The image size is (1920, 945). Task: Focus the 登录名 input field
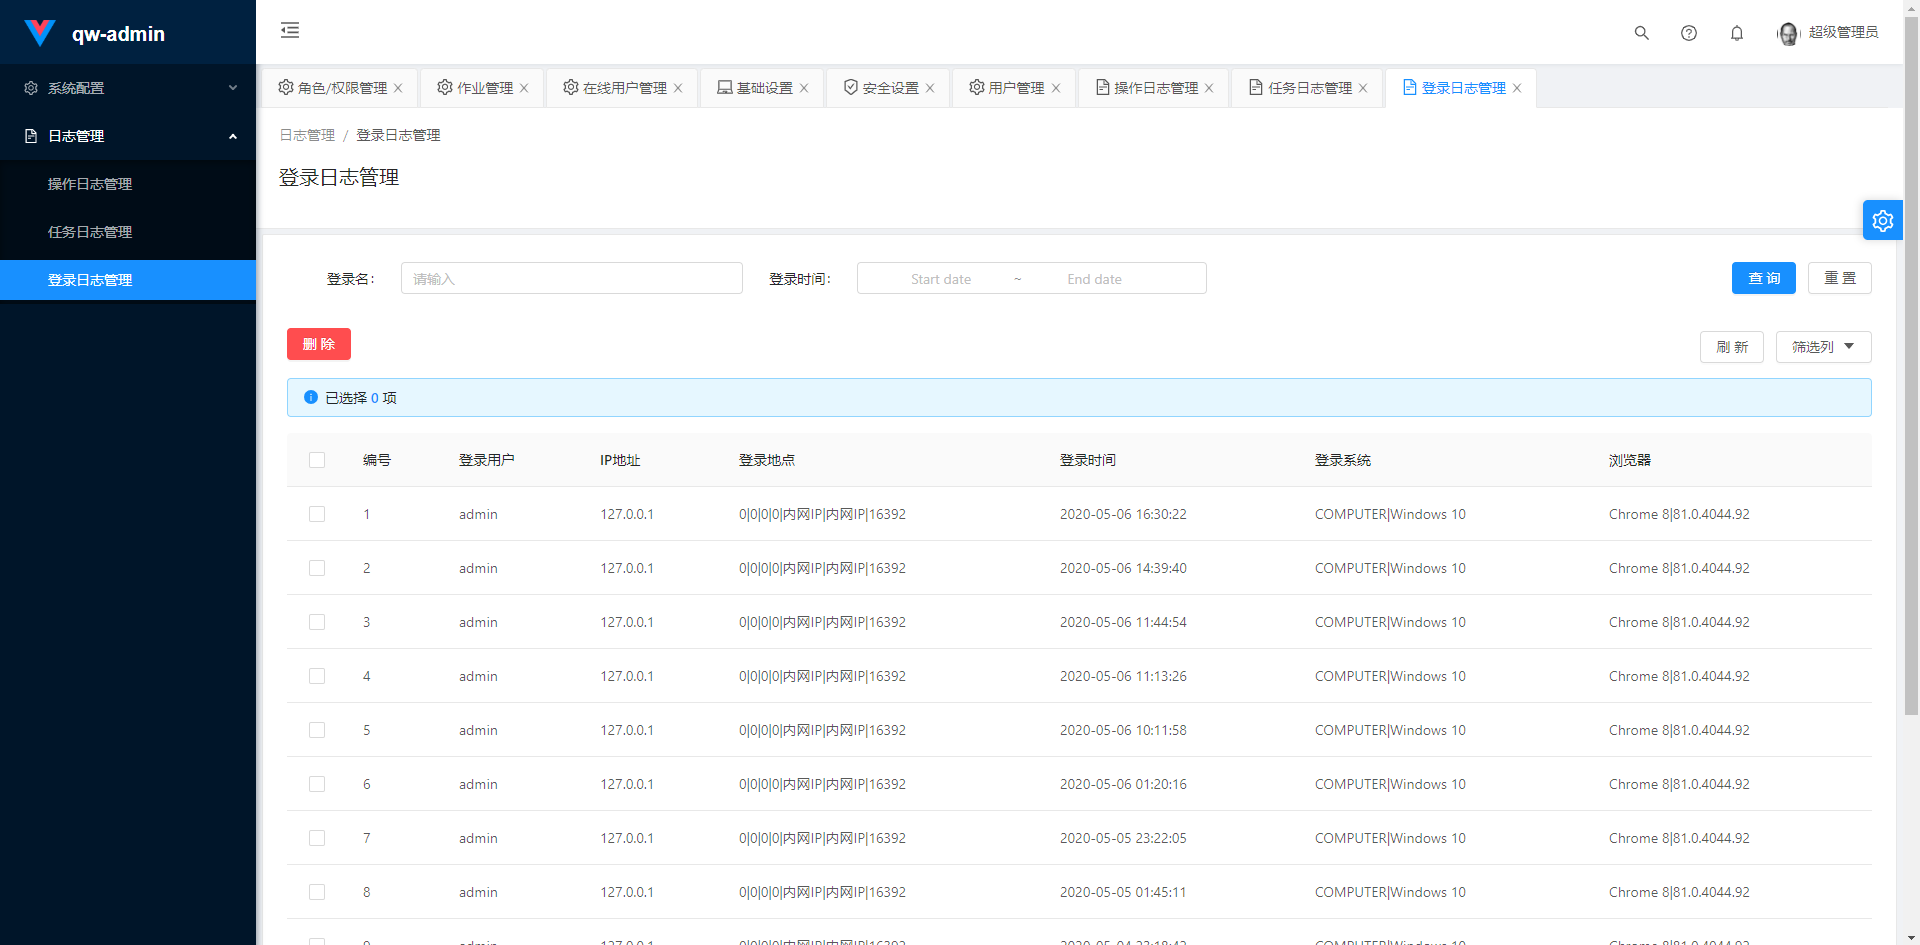point(572,278)
